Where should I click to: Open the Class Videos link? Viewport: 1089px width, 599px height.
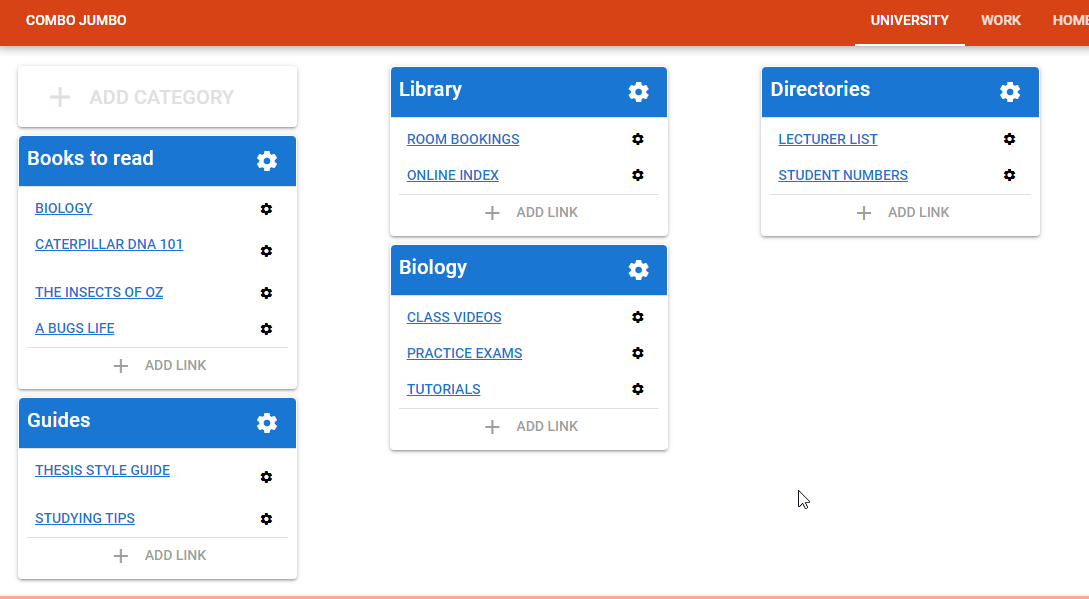[454, 318]
